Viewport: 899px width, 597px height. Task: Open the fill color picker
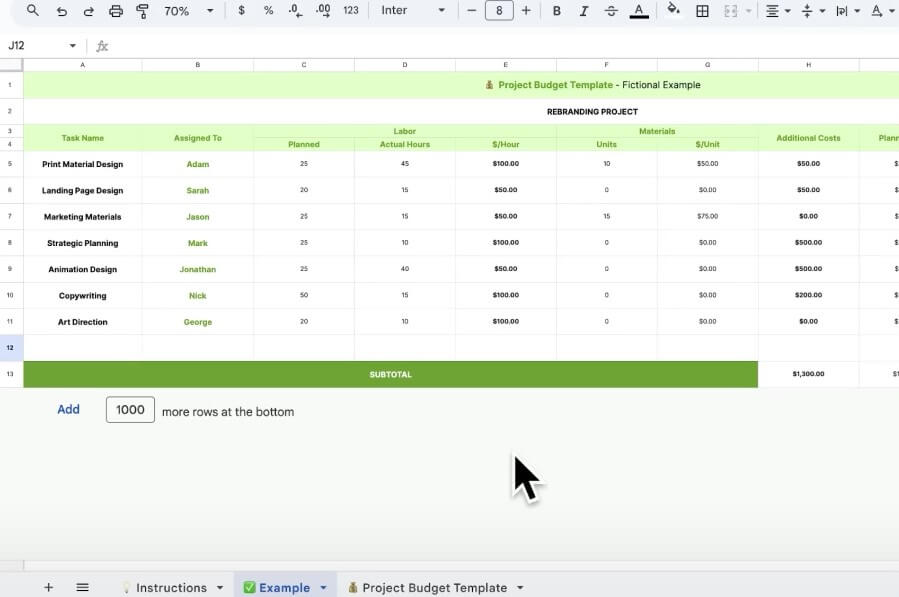tap(673, 11)
